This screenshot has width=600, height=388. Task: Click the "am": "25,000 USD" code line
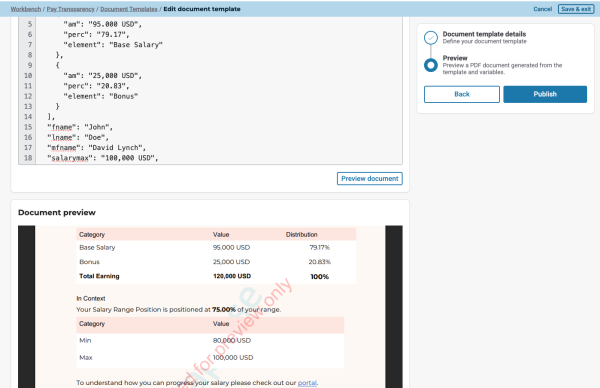click(103, 76)
